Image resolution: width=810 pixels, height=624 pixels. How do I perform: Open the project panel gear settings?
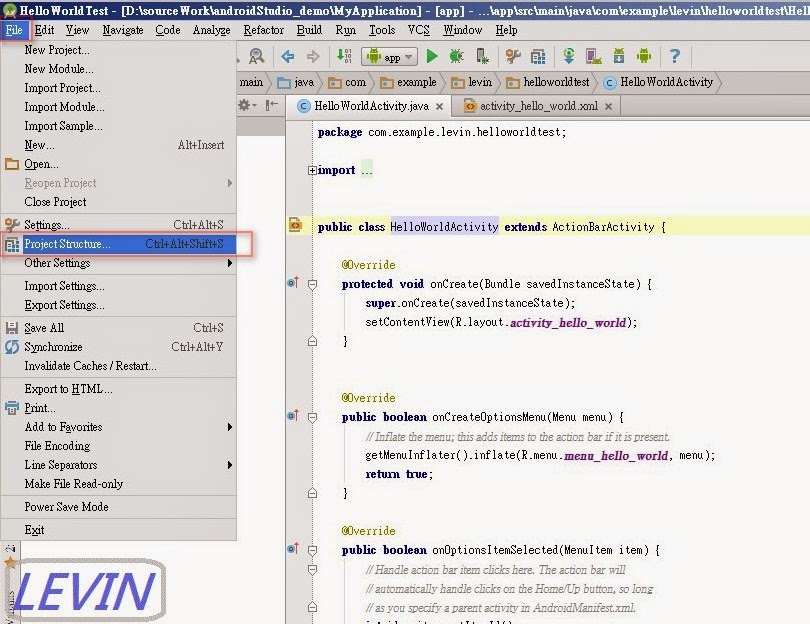[x=246, y=105]
